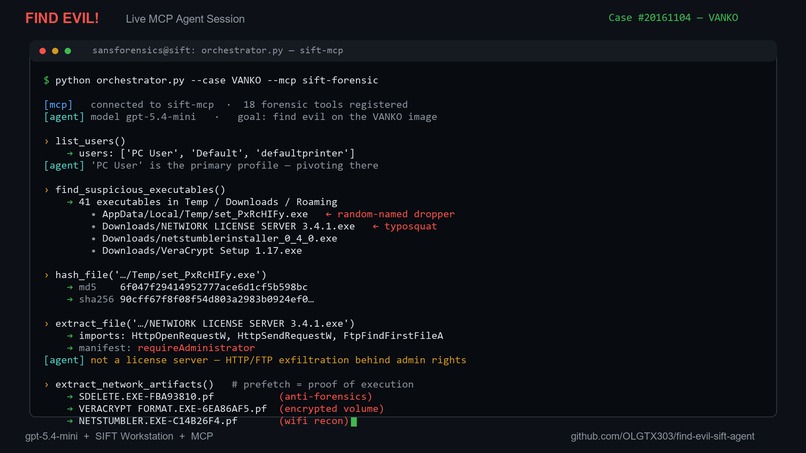Click Downloads/netstumblerinstaller_0_4_0.exe entry

point(219,239)
